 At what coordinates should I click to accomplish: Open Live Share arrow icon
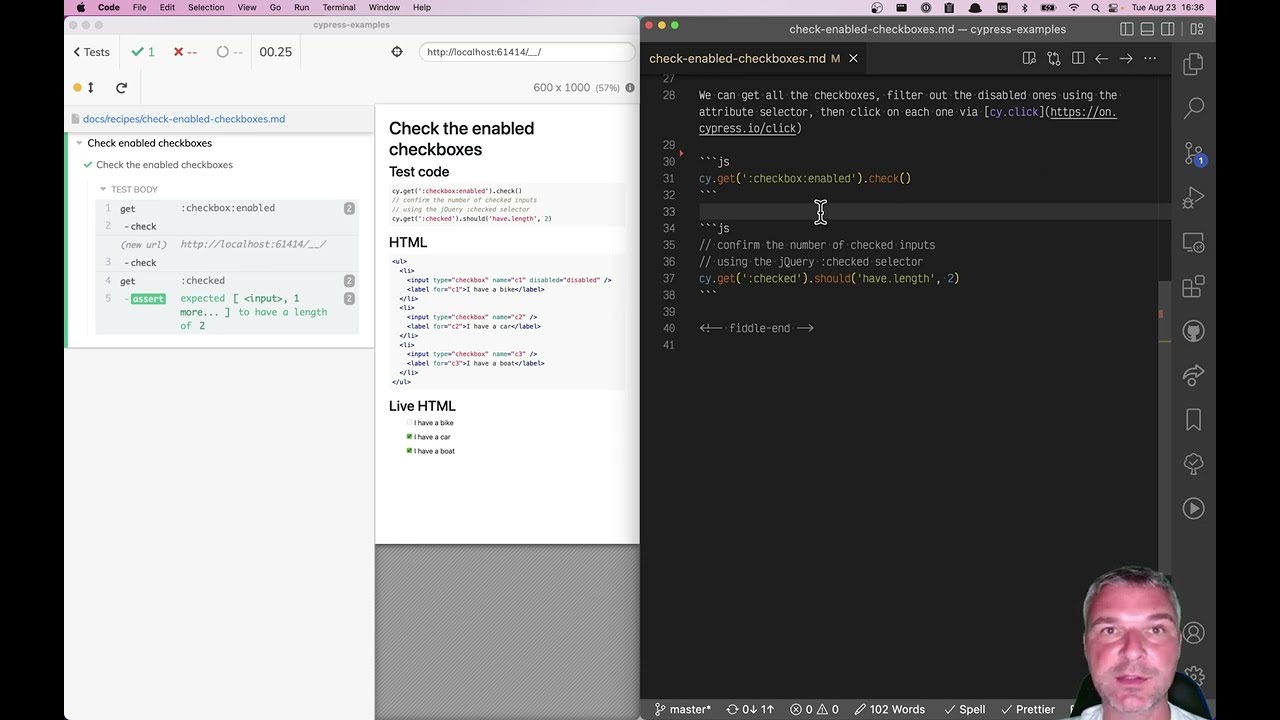tap(1193, 376)
